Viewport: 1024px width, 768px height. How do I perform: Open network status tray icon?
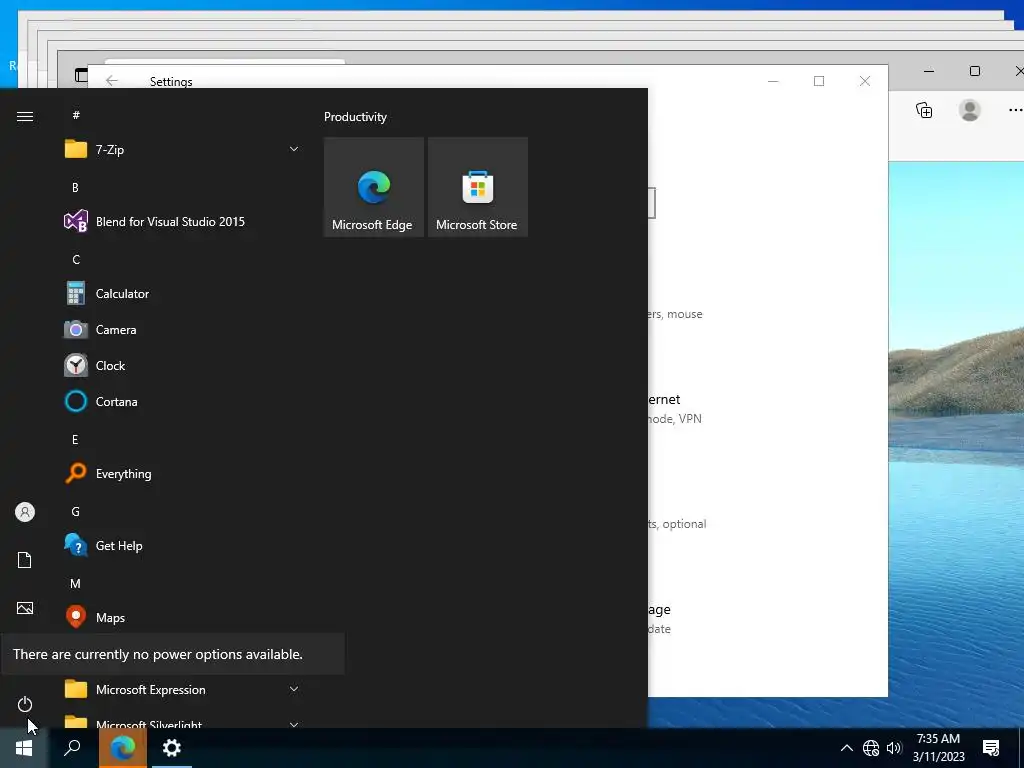[871, 748]
